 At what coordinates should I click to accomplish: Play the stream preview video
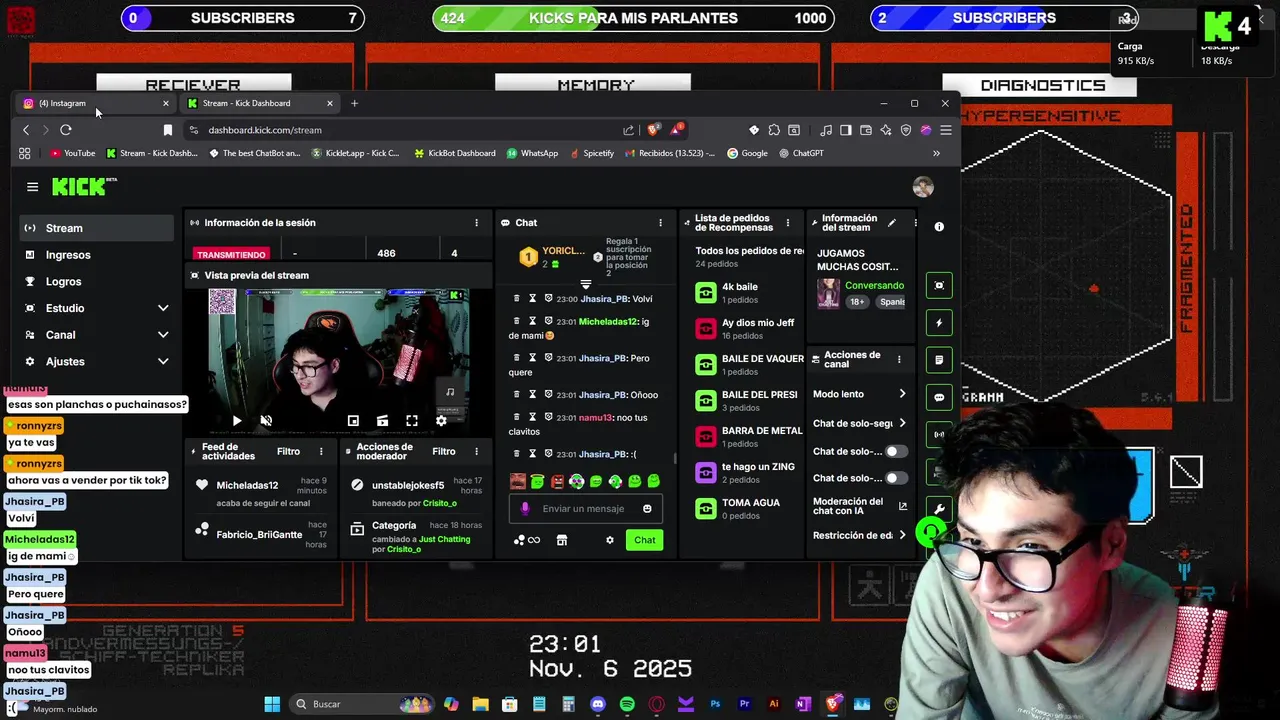tap(237, 421)
